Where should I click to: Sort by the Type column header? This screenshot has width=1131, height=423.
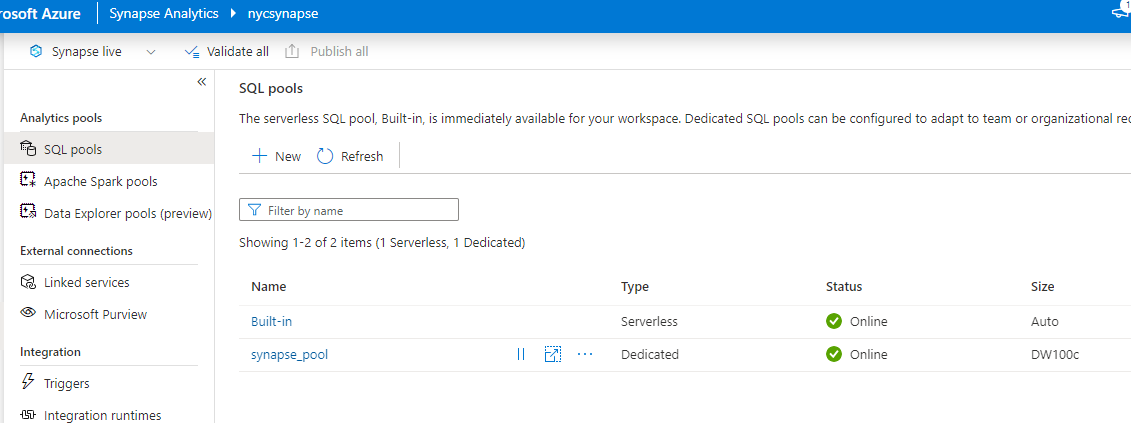(x=635, y=287)
